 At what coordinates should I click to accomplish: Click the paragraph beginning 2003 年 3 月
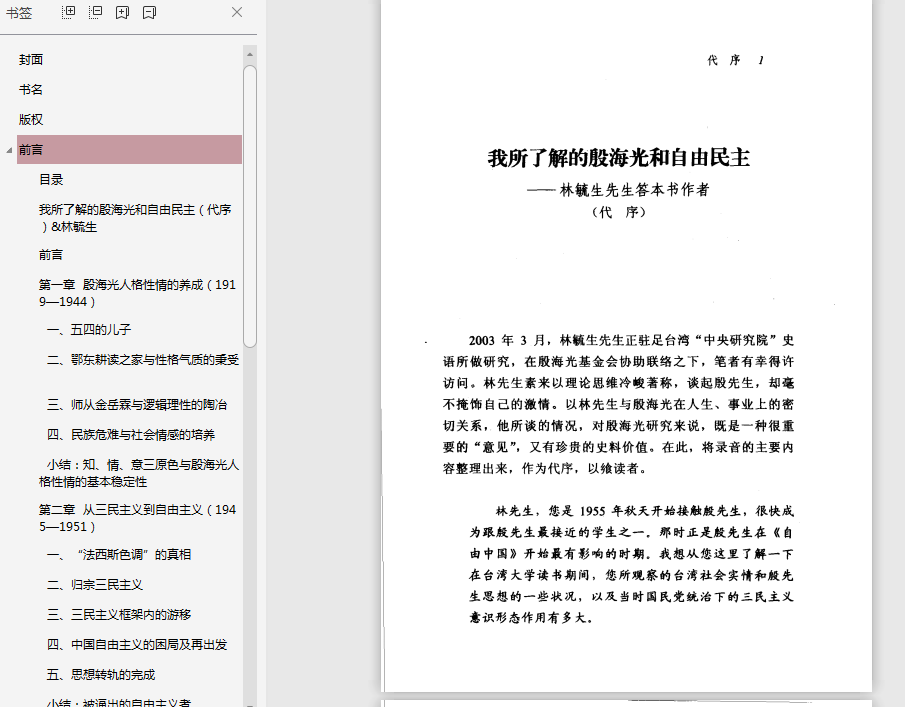(618, 404)
